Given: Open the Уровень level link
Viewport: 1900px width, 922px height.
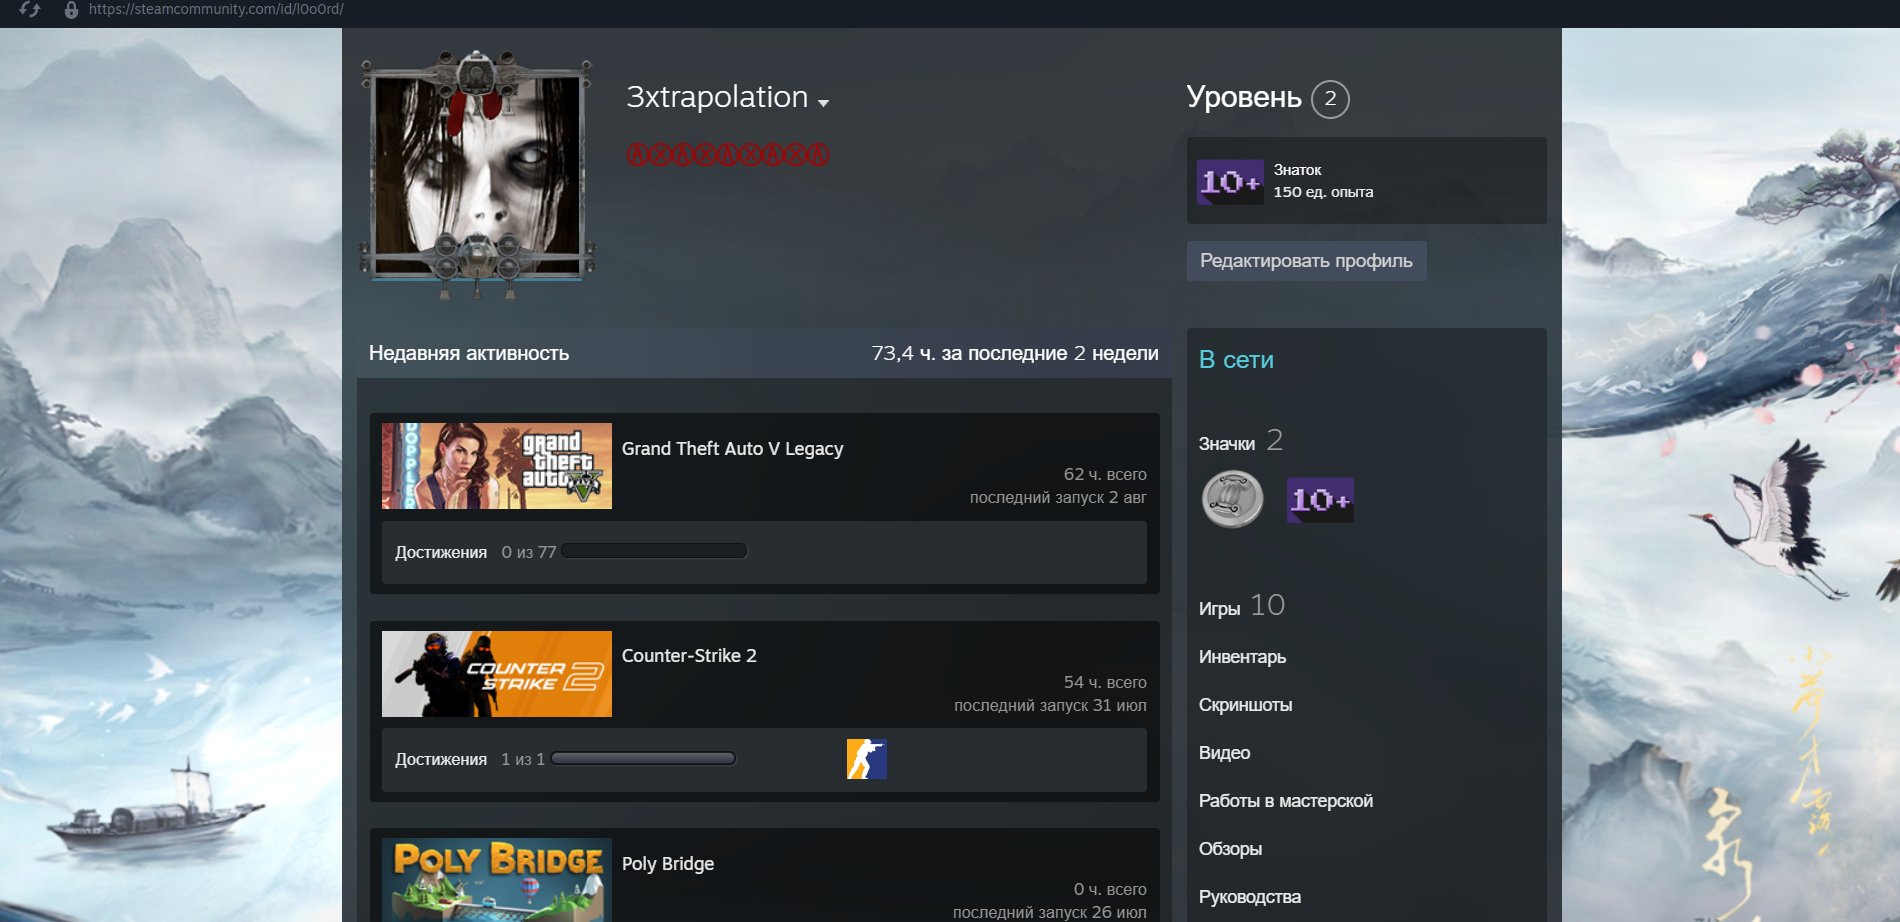Looking at the screenshot, I should tap(1244, 97).
